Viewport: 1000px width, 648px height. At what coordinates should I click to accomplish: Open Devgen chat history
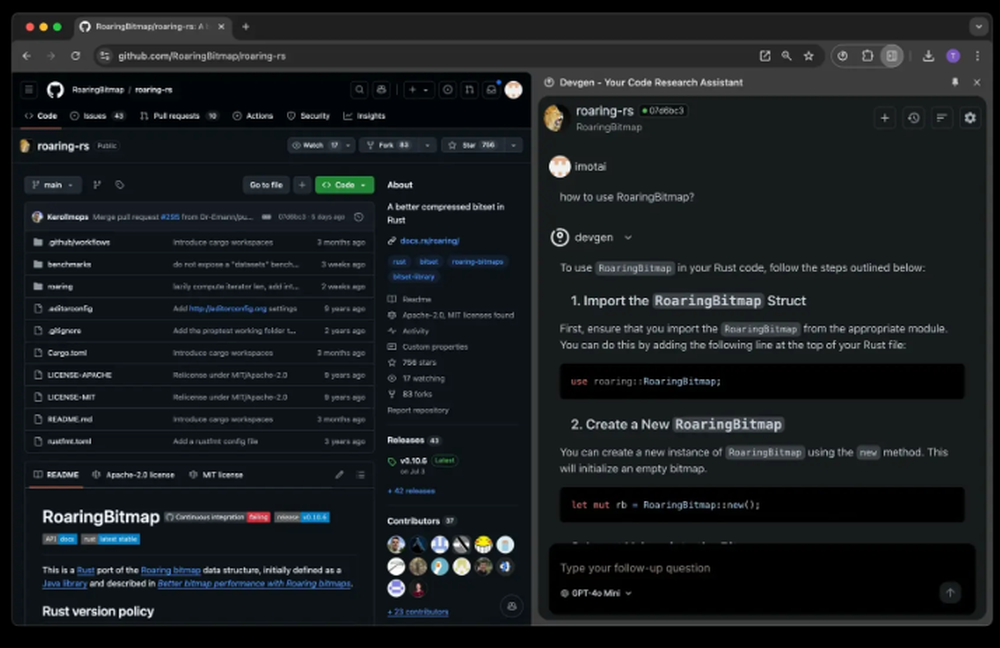tap(913, 118)
